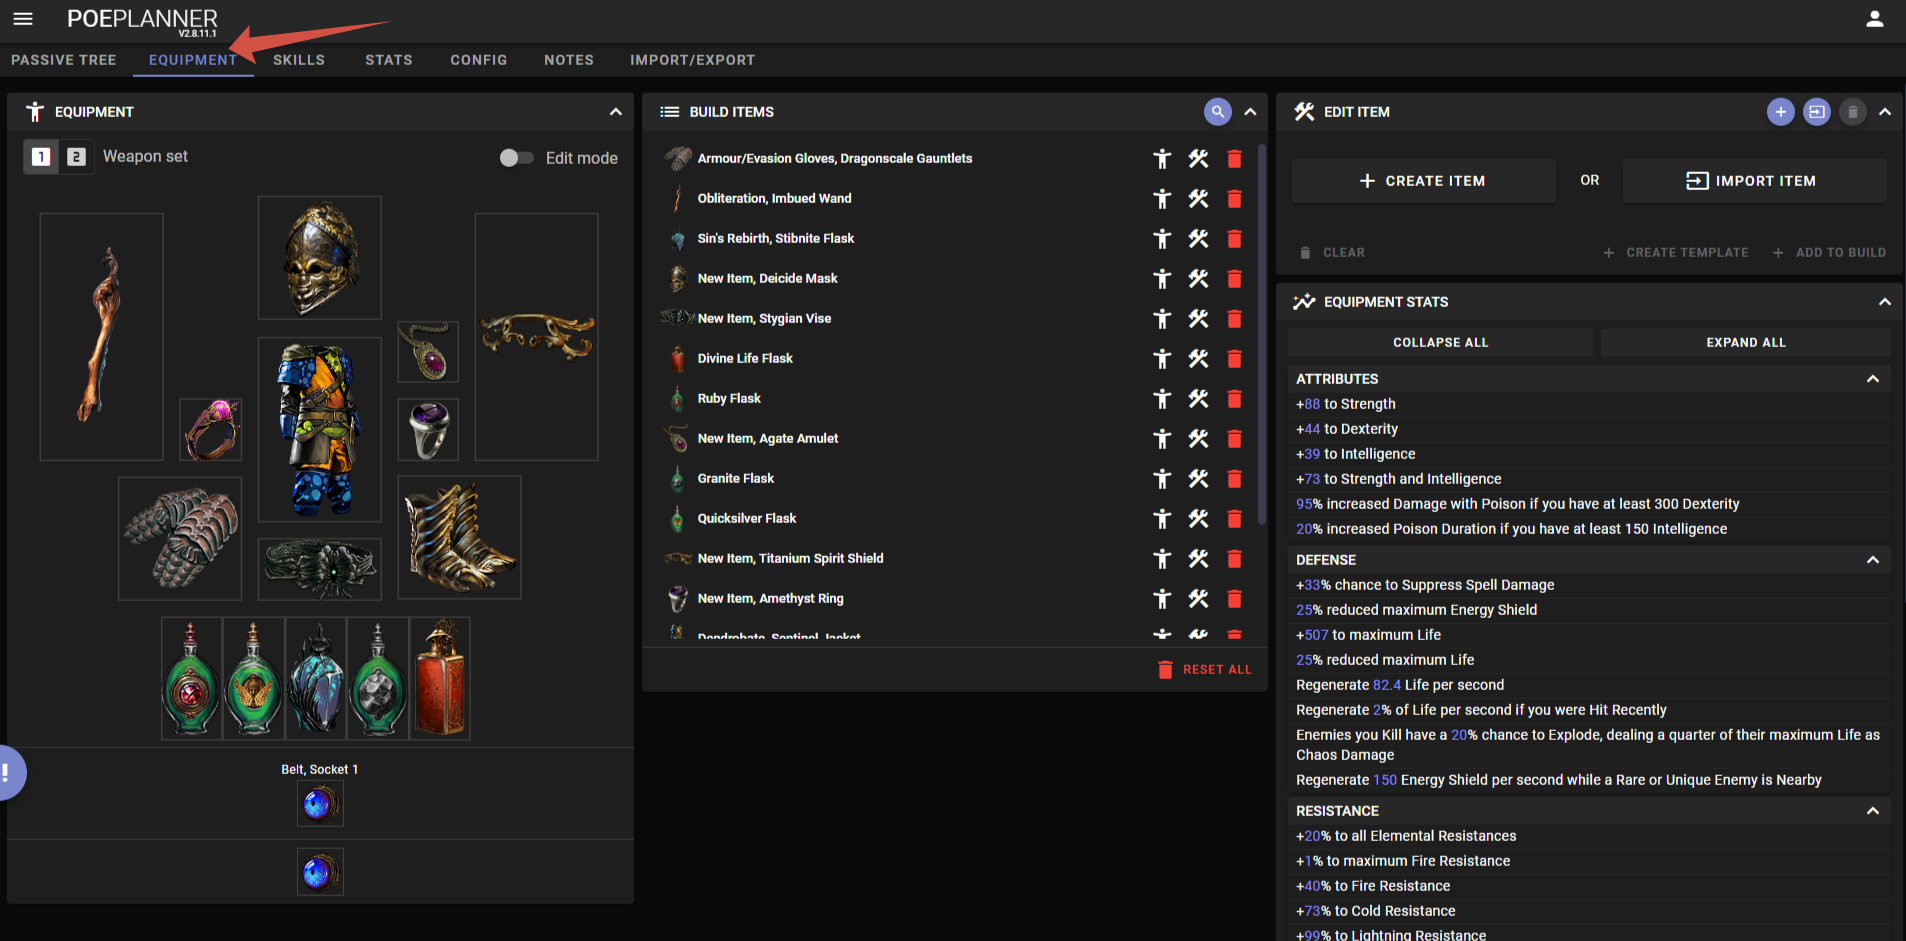The width and height of the screenshot is (1906, 941).
Task: Open the user account icon
Action: 1874,19
